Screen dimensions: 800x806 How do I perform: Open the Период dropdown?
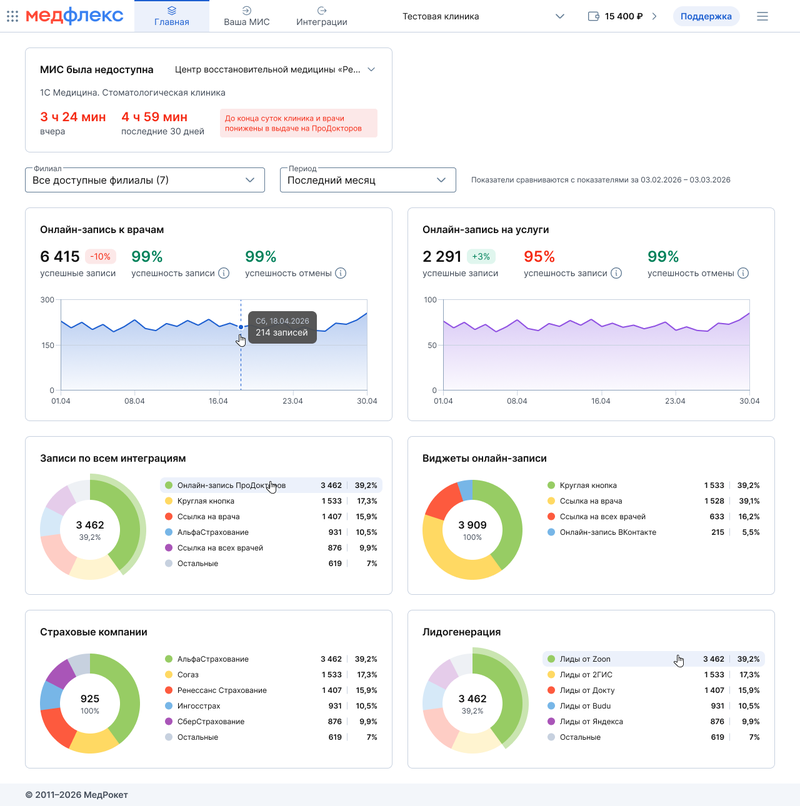coord(368,180)
